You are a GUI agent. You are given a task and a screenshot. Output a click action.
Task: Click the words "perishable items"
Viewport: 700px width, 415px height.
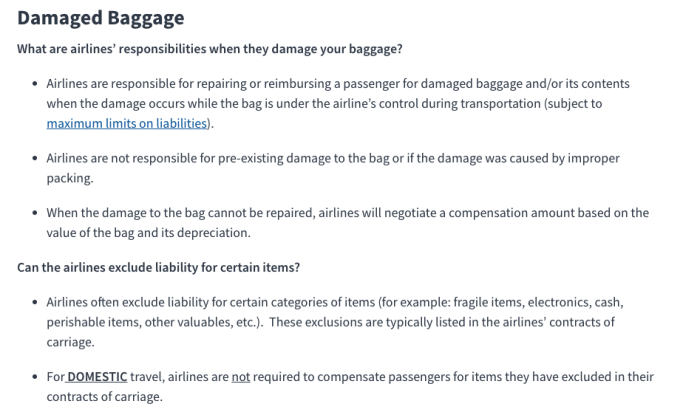click(89, 322)
